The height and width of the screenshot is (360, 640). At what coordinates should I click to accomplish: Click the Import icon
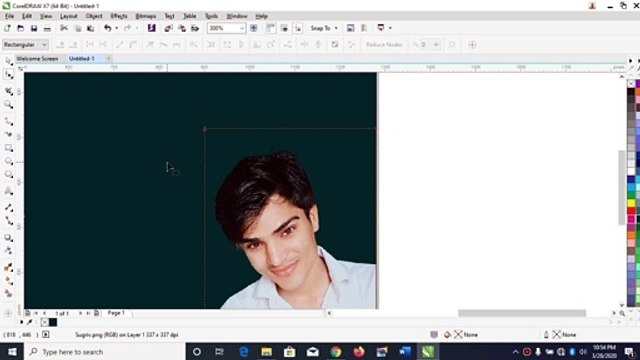tap(168, 28)
